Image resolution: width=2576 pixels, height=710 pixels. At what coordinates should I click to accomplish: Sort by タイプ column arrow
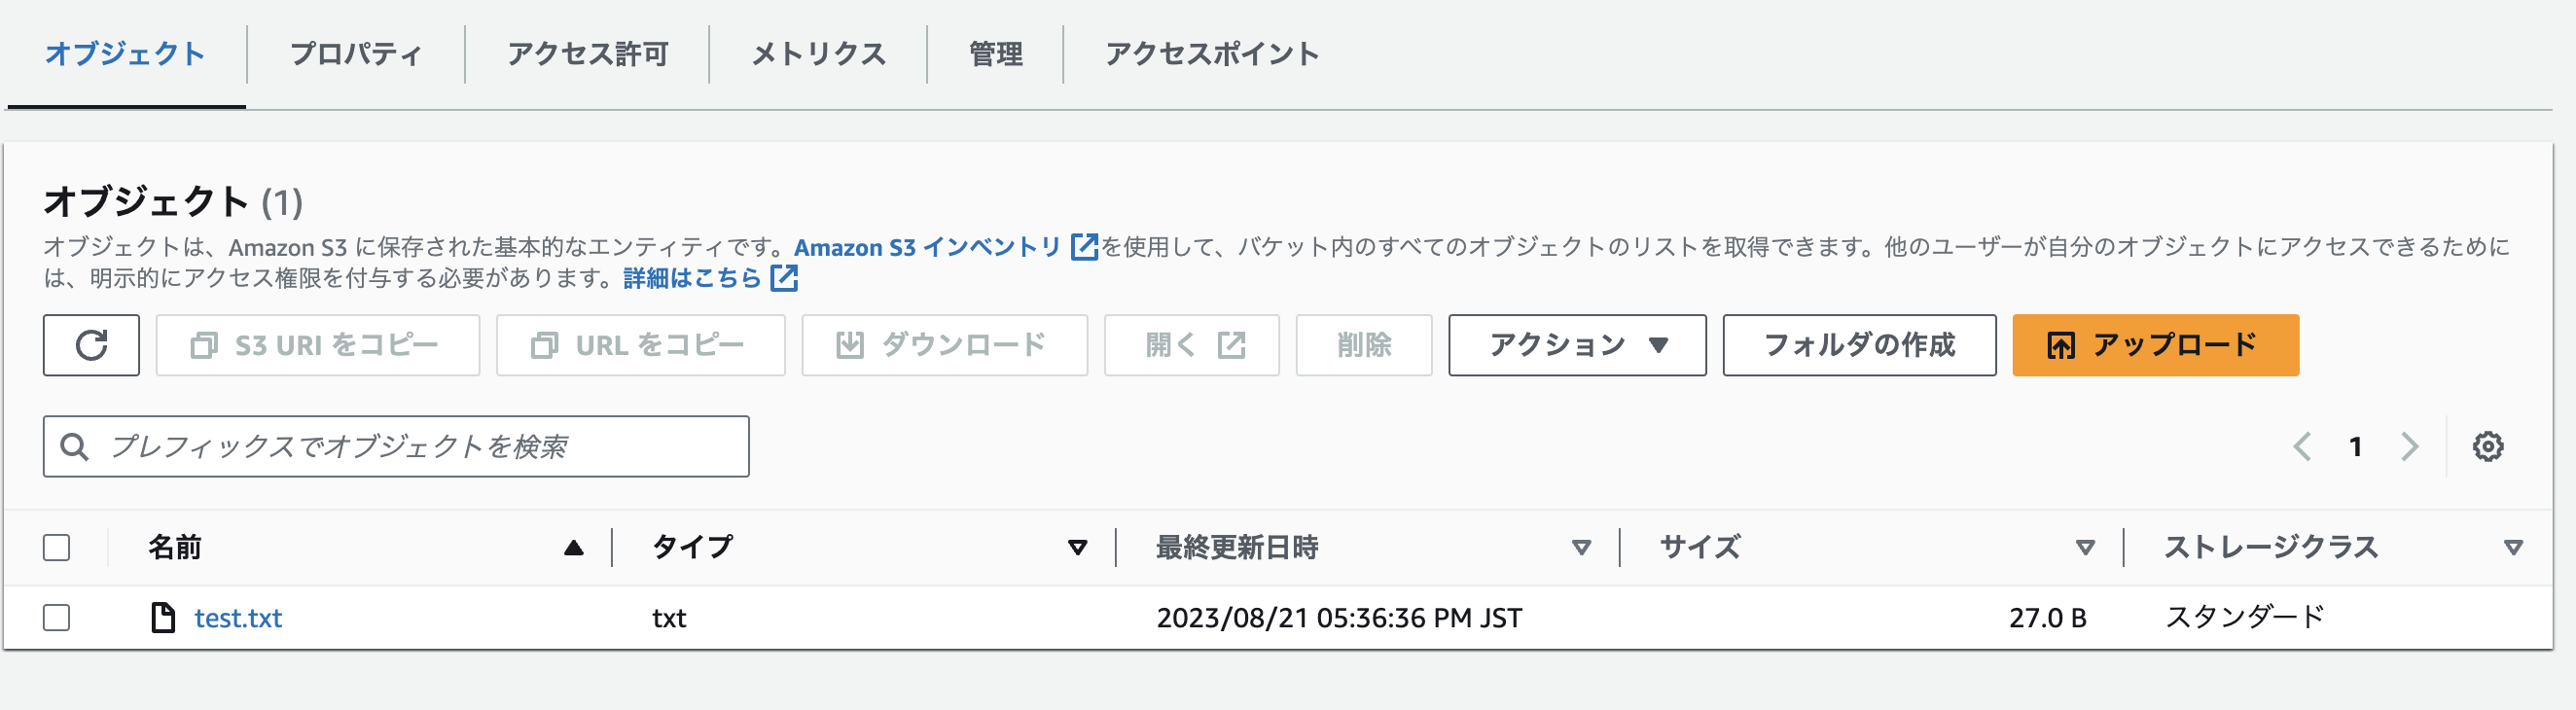(x=1077, y=548)
